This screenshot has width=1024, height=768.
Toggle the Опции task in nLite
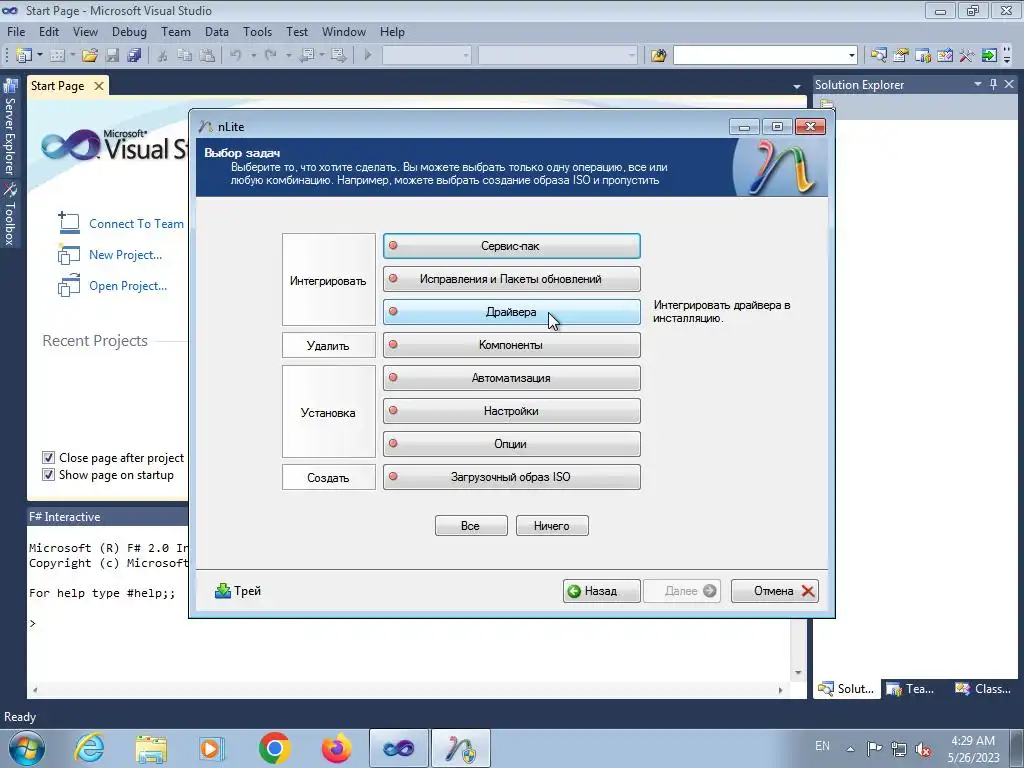[511, 443]
